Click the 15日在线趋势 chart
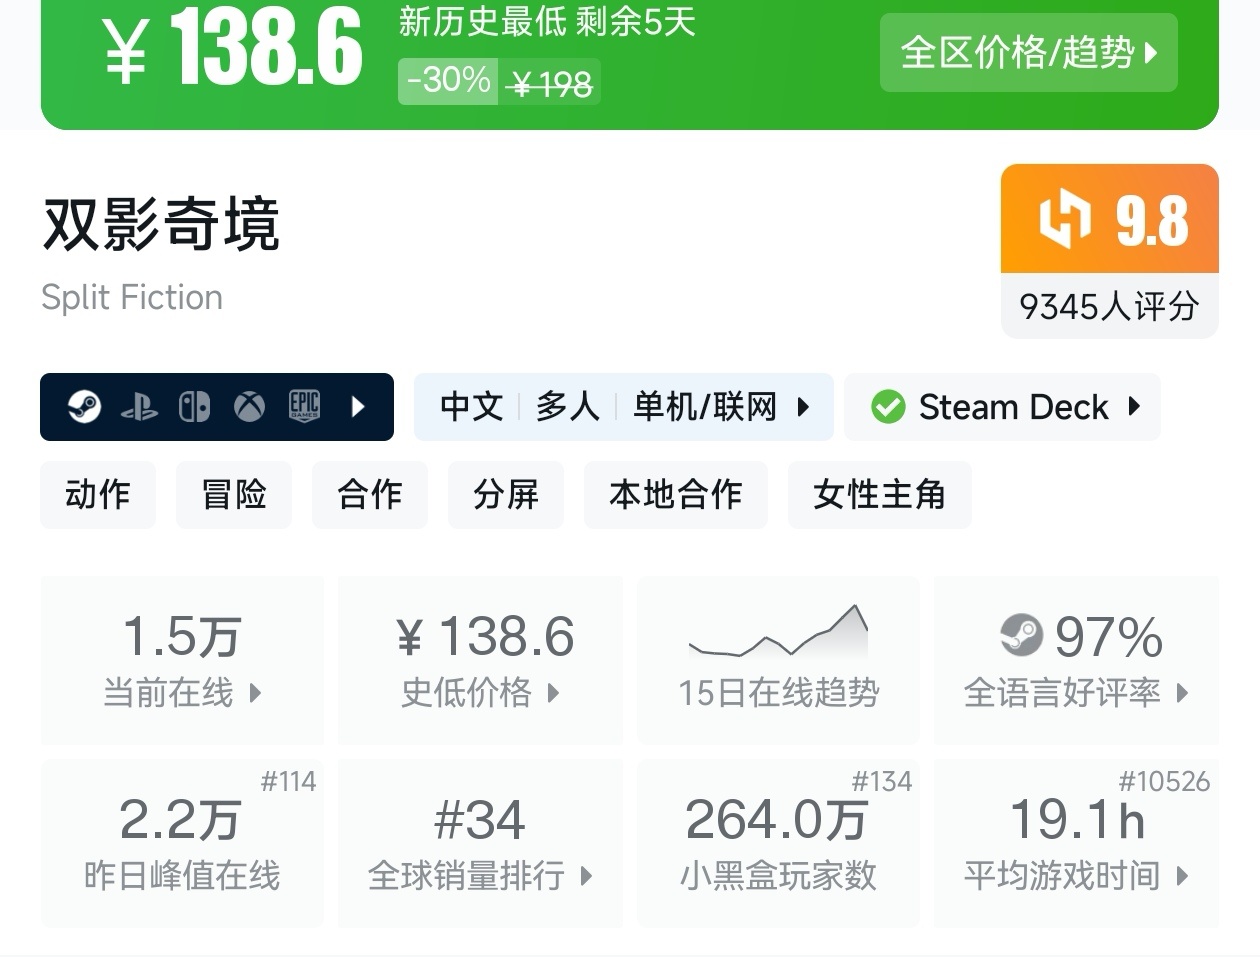The width and height of the screenshot is (1260, 957). pos(778,631)
